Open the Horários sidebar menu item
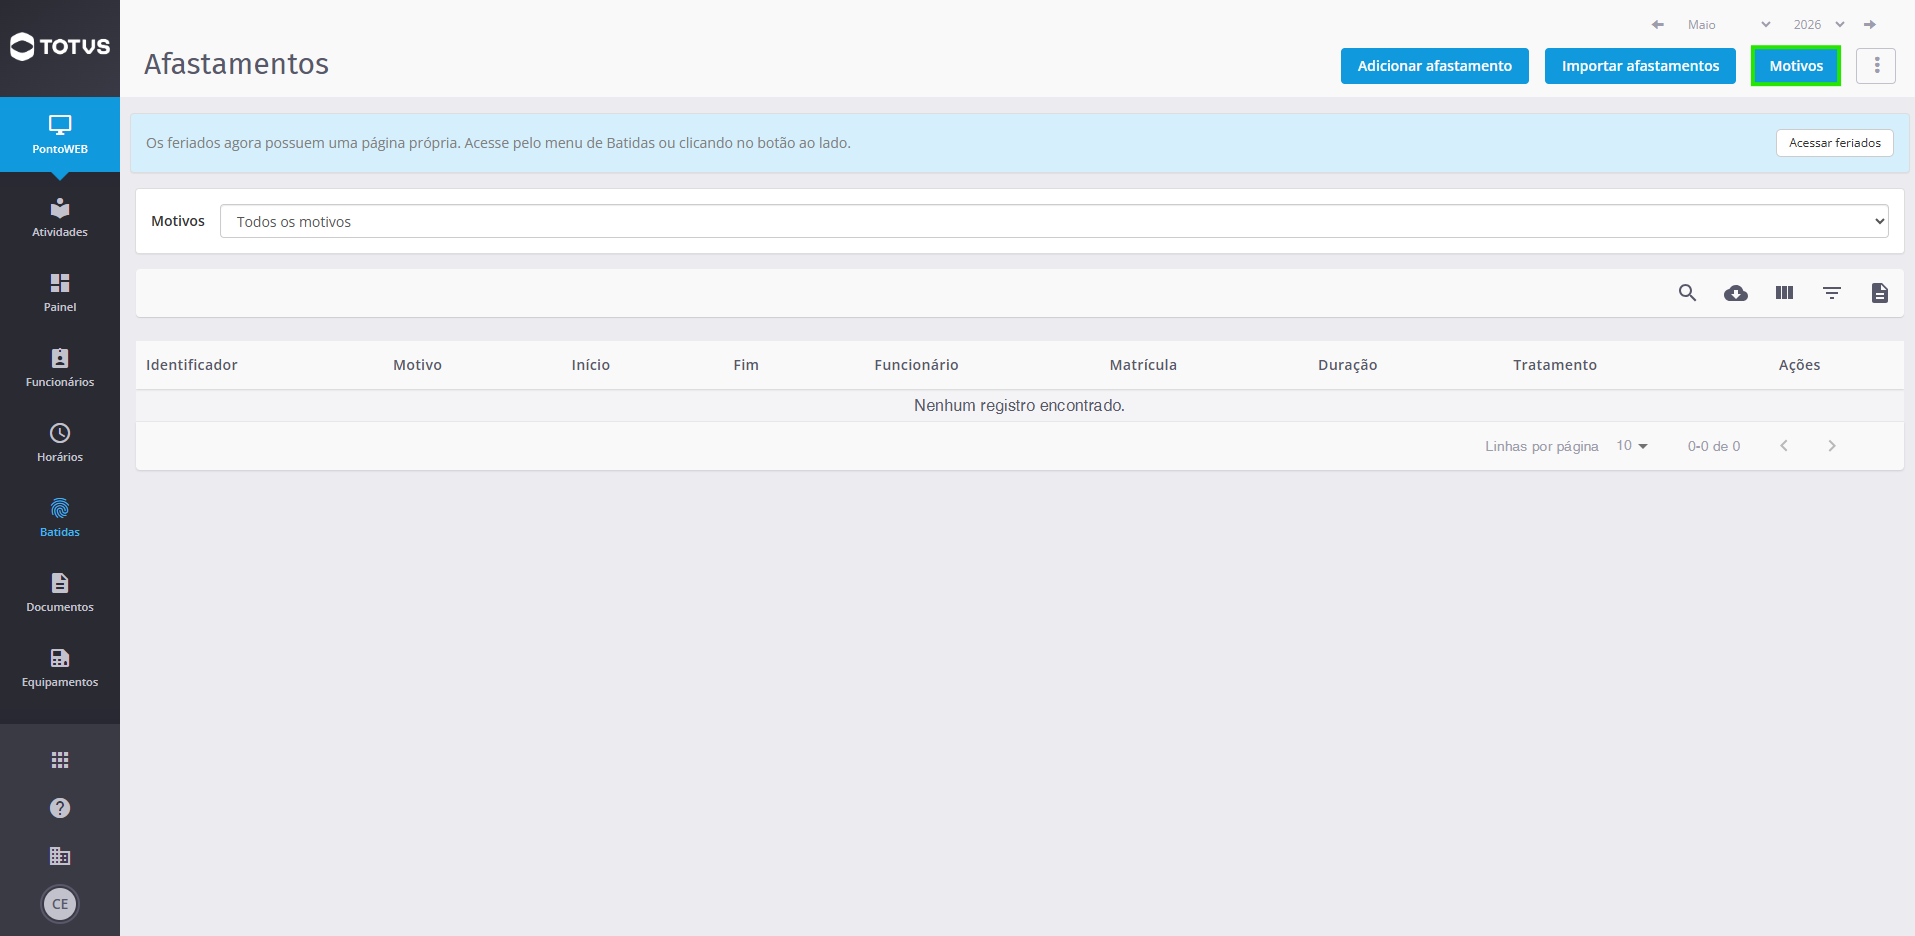The width and height of the screenshot is (1915, 936). [x=60, y=443]
